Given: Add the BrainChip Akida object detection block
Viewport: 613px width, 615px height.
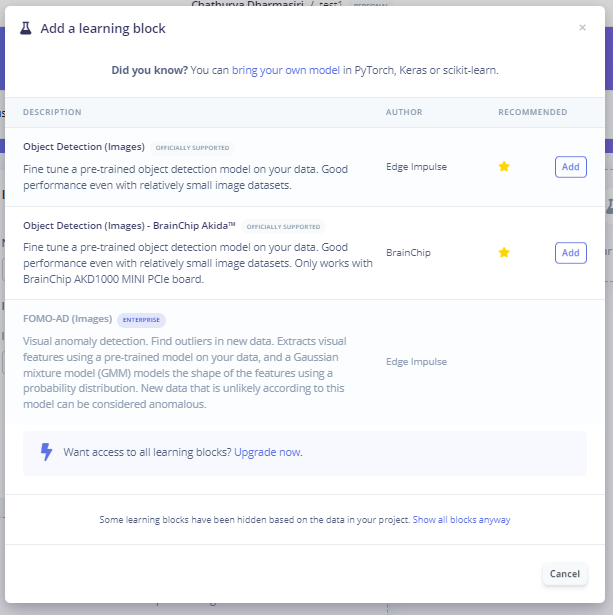Looking at the screenshot, I should [570, 253].
